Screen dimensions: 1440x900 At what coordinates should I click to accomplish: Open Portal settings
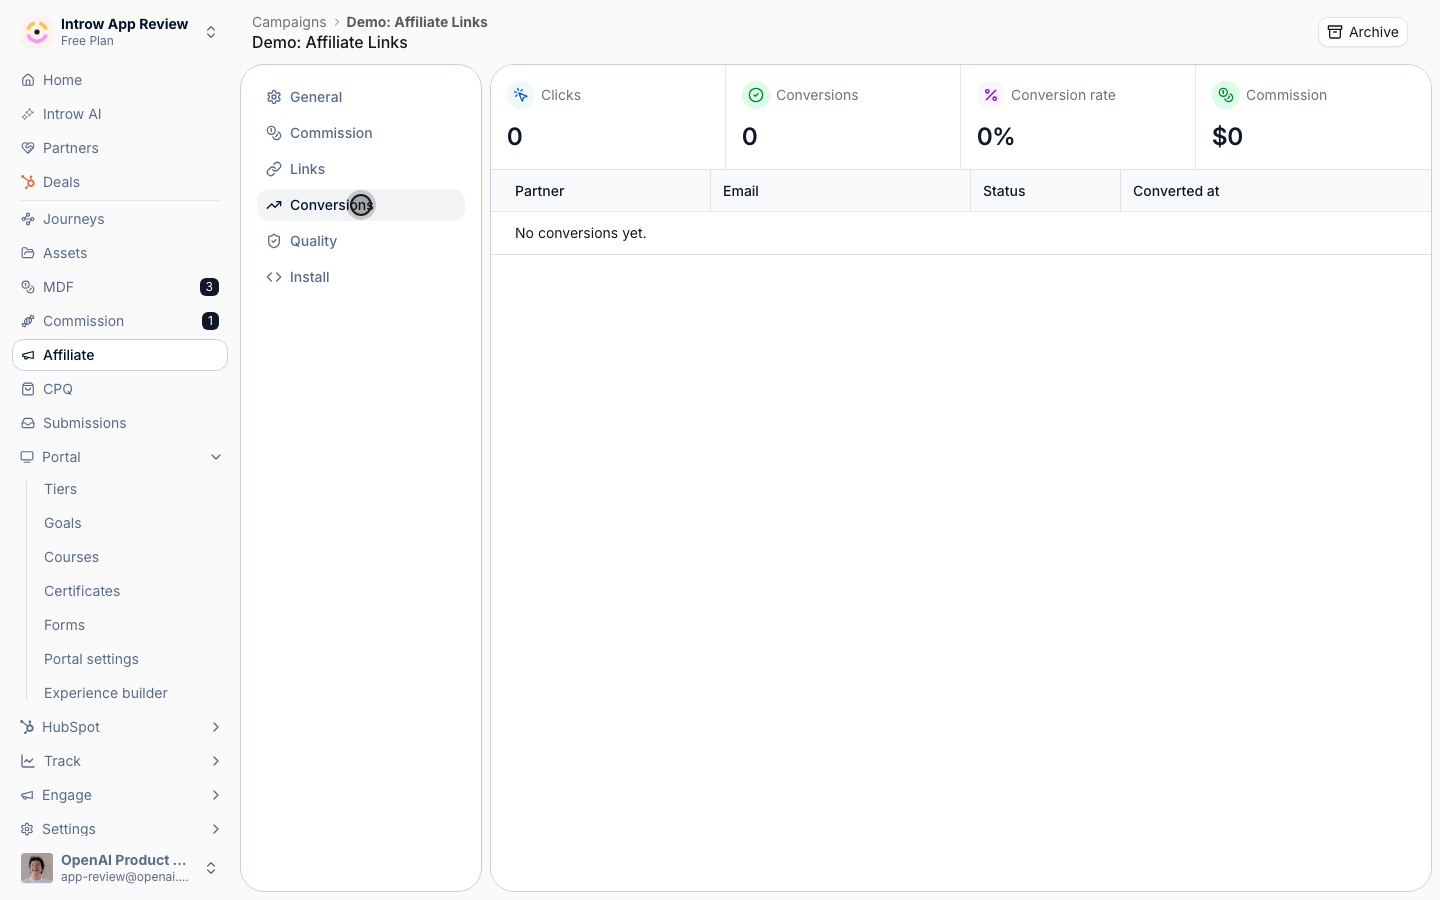[91, 659]
